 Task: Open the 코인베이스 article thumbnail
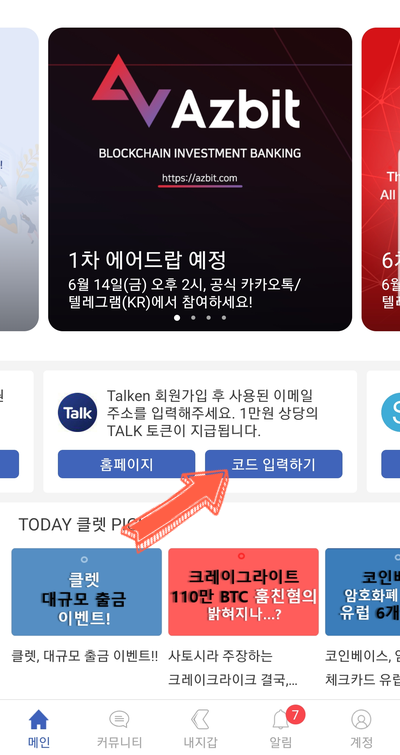click(x=362, y=592)
